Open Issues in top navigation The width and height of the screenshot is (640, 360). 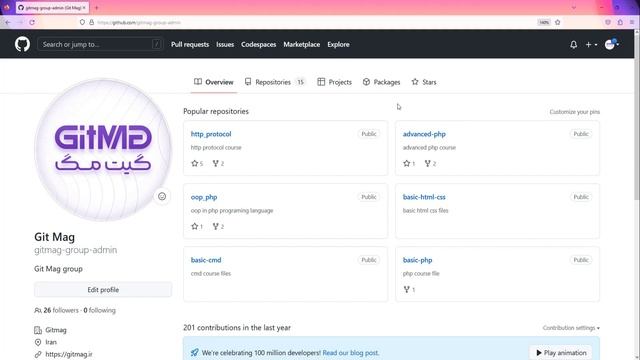[x=225, y=44]
